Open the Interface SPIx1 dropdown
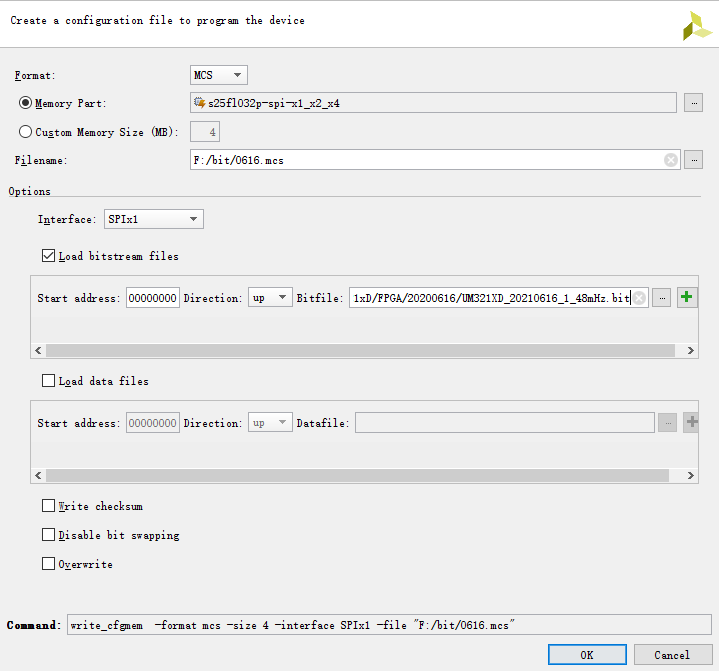 pos(154,219)
